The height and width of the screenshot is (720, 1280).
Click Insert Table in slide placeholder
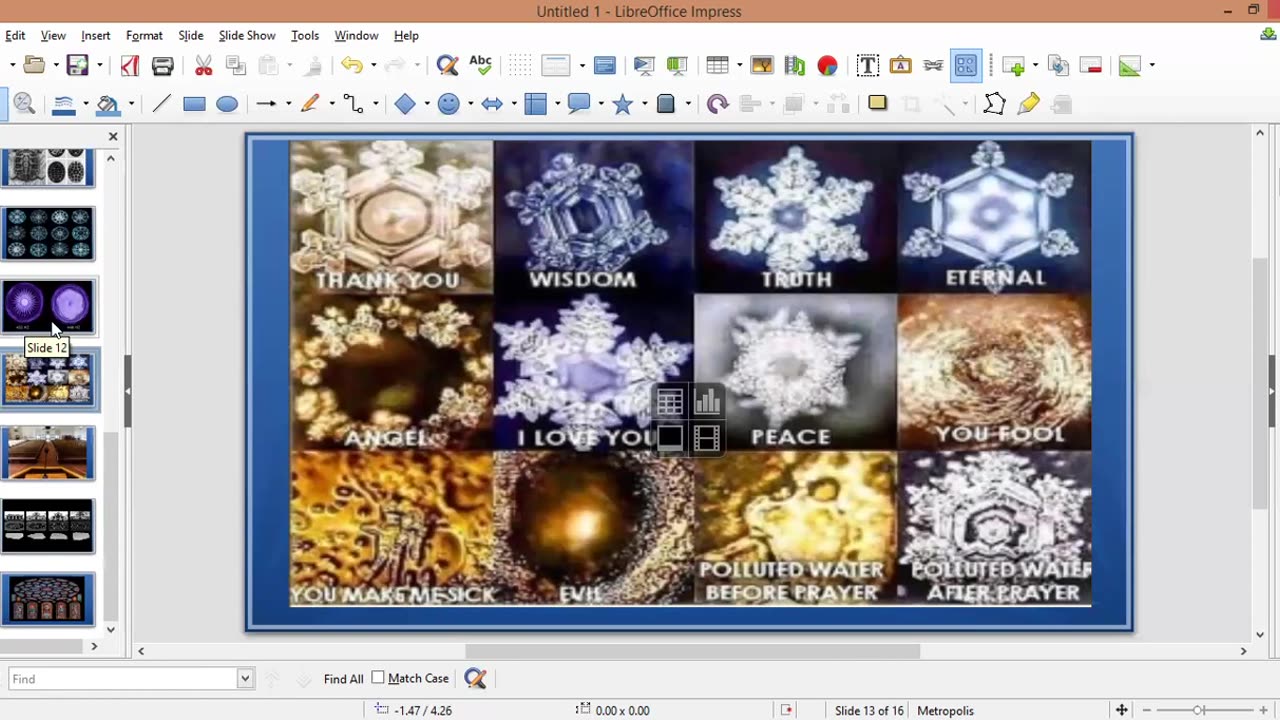(x=670, y=402)
